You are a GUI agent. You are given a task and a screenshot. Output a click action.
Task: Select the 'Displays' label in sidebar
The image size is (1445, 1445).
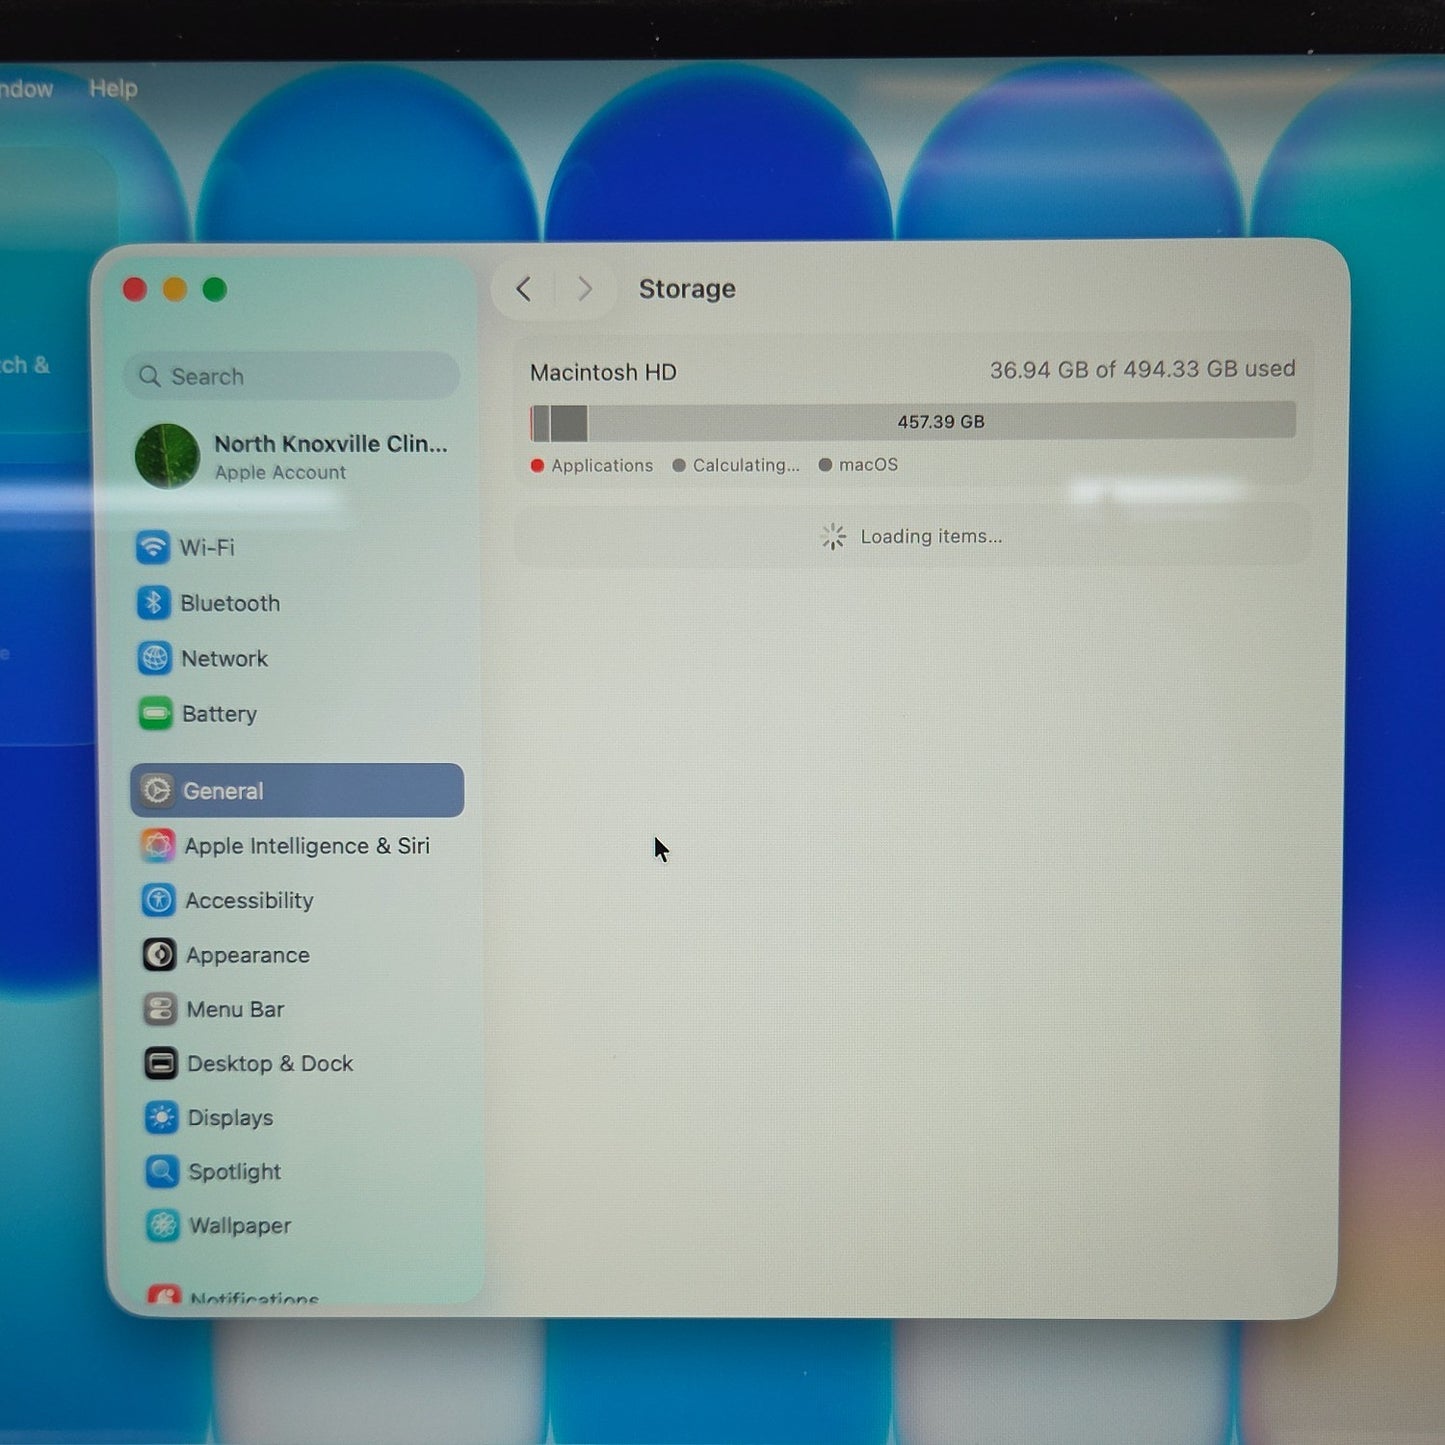pyautogui.click(x=231, y=1118)
